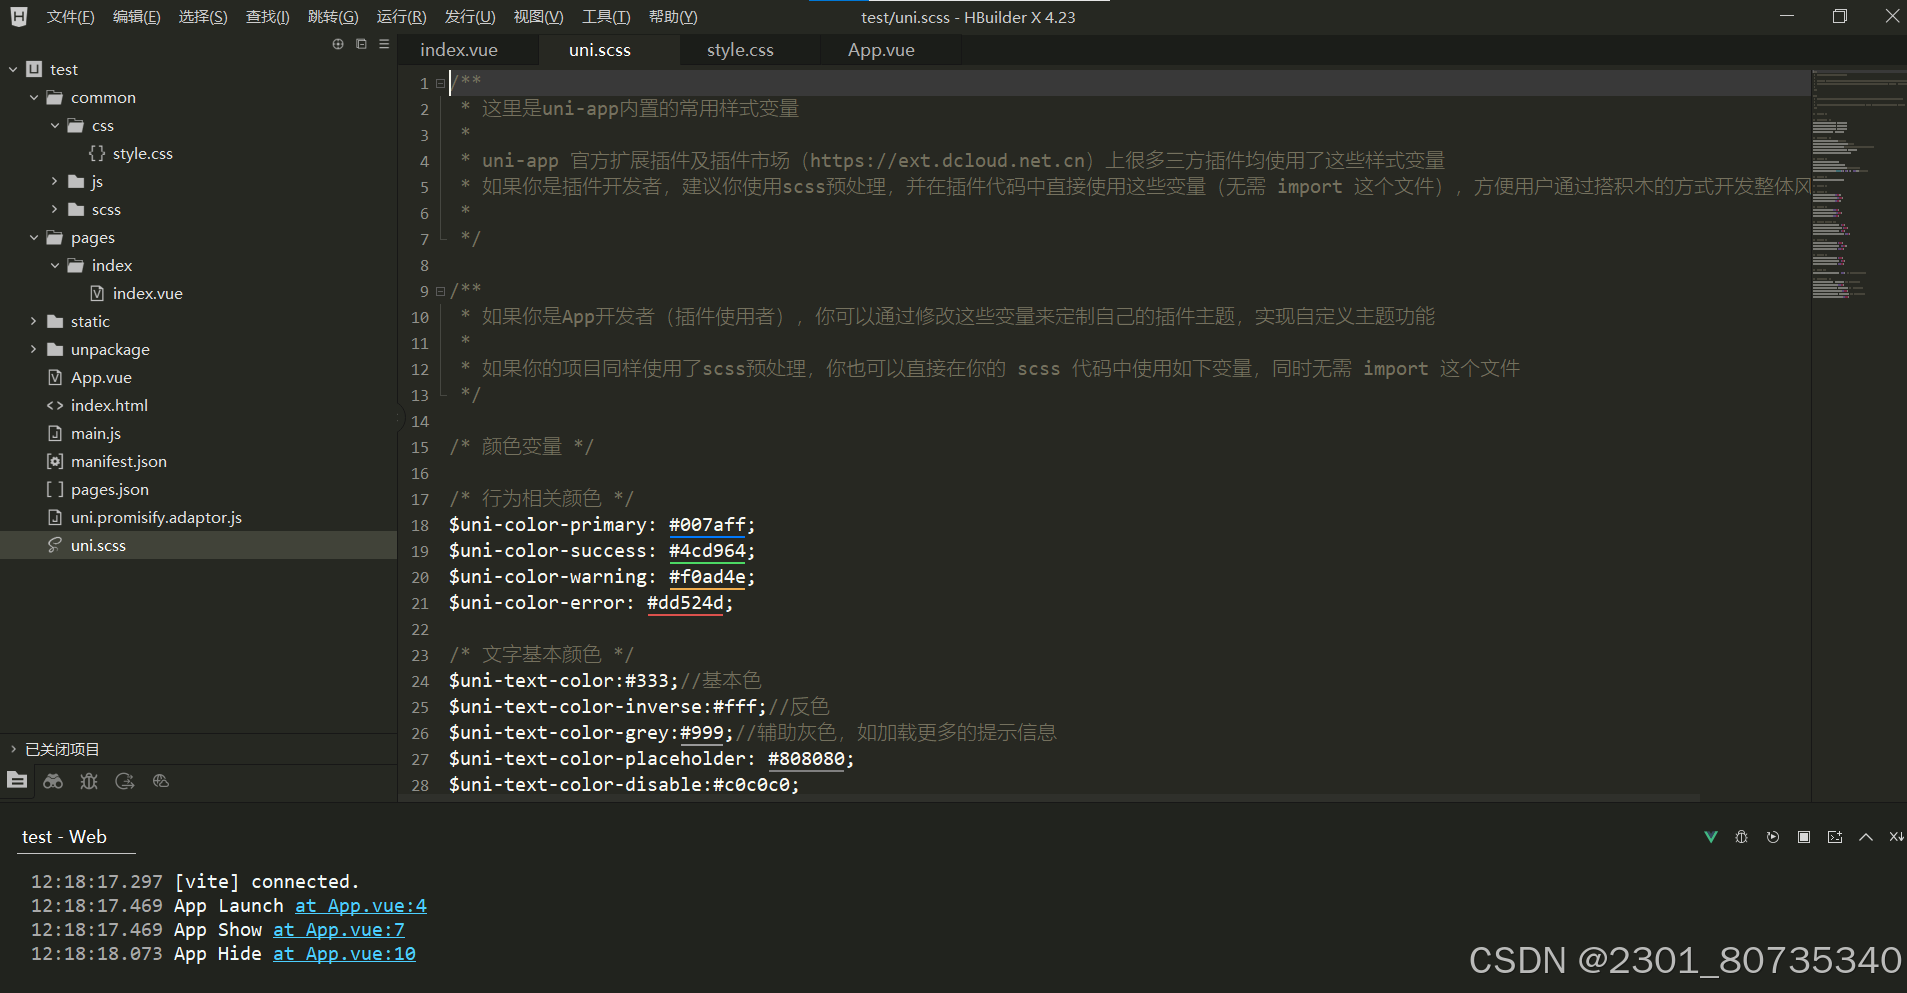This screenshot has height=993, width=1907.
Task: Expand the js folder
Action: click(55, 181)
